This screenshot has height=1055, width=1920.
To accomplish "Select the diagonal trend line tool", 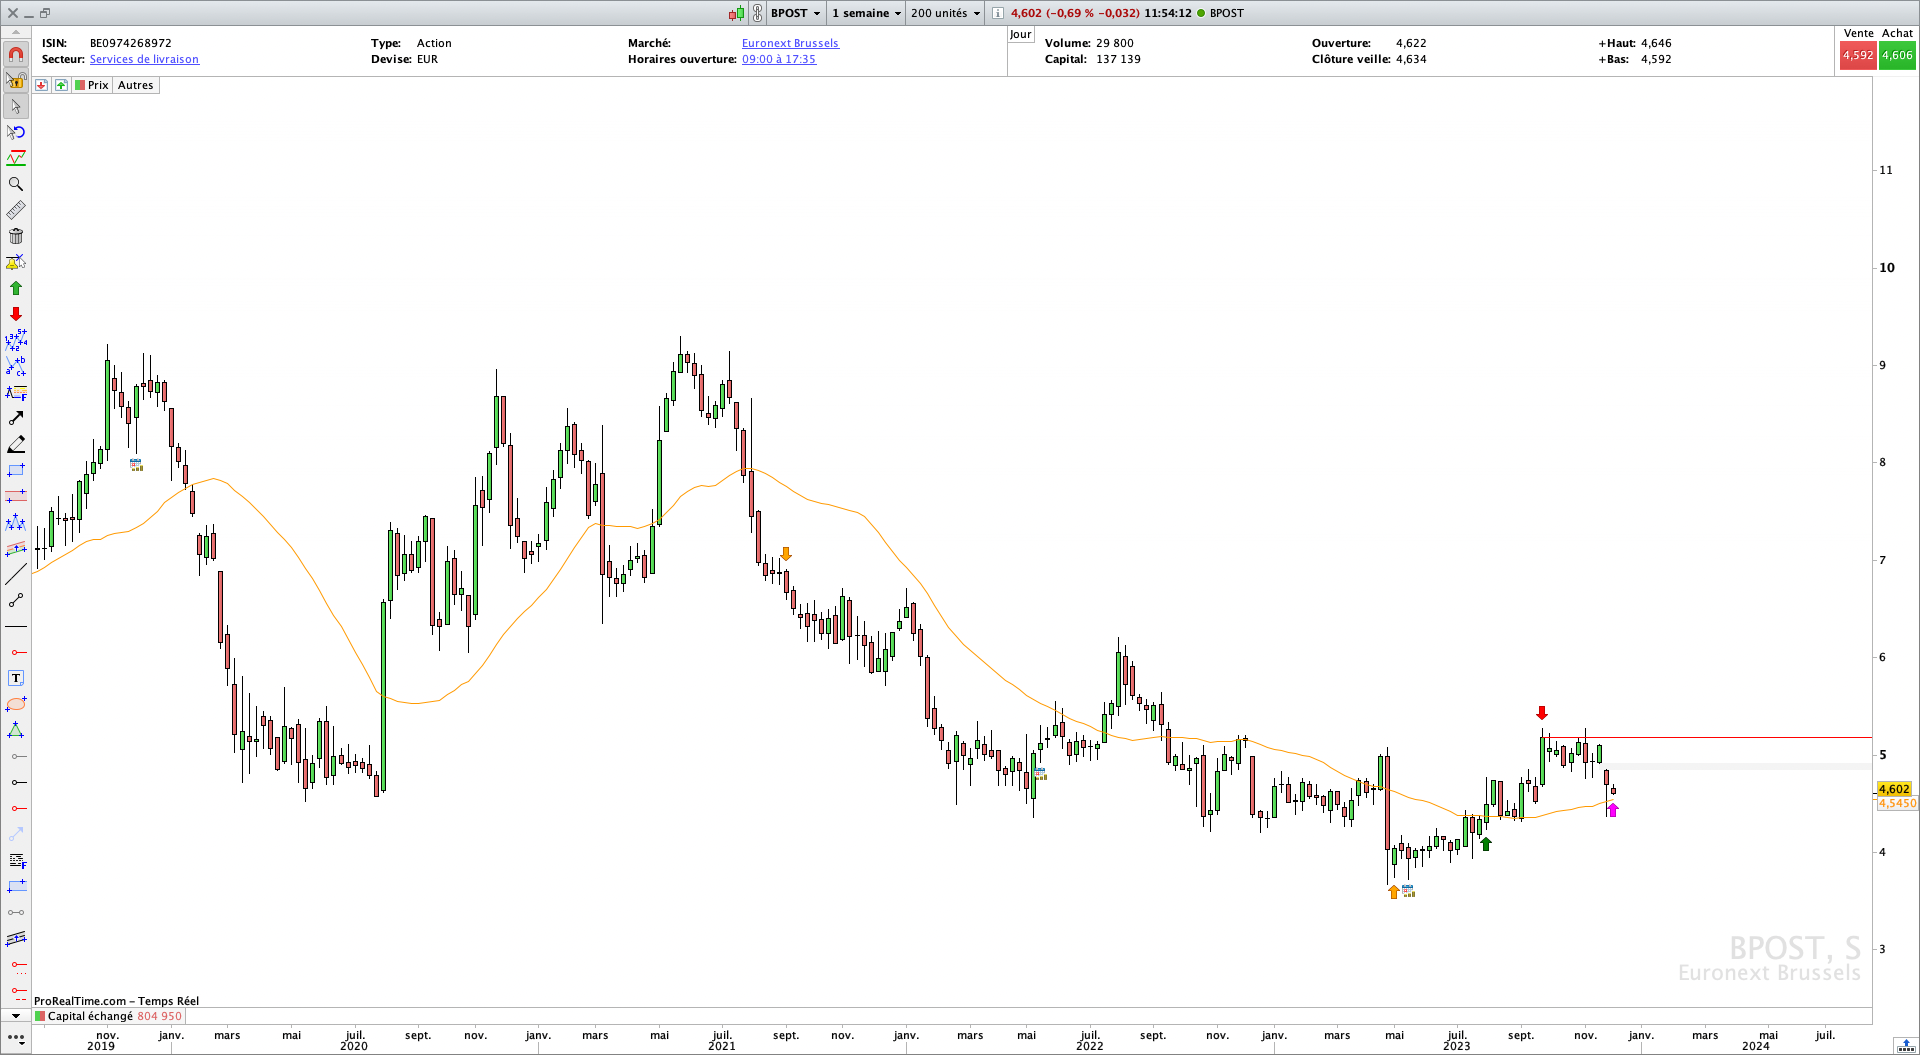I will [x=16, y=574].
